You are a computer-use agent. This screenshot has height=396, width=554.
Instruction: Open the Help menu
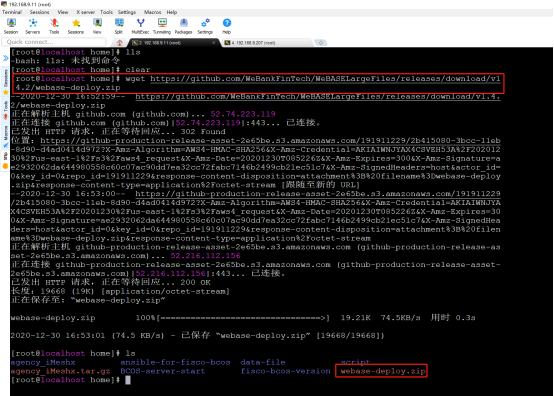point(172,12)
